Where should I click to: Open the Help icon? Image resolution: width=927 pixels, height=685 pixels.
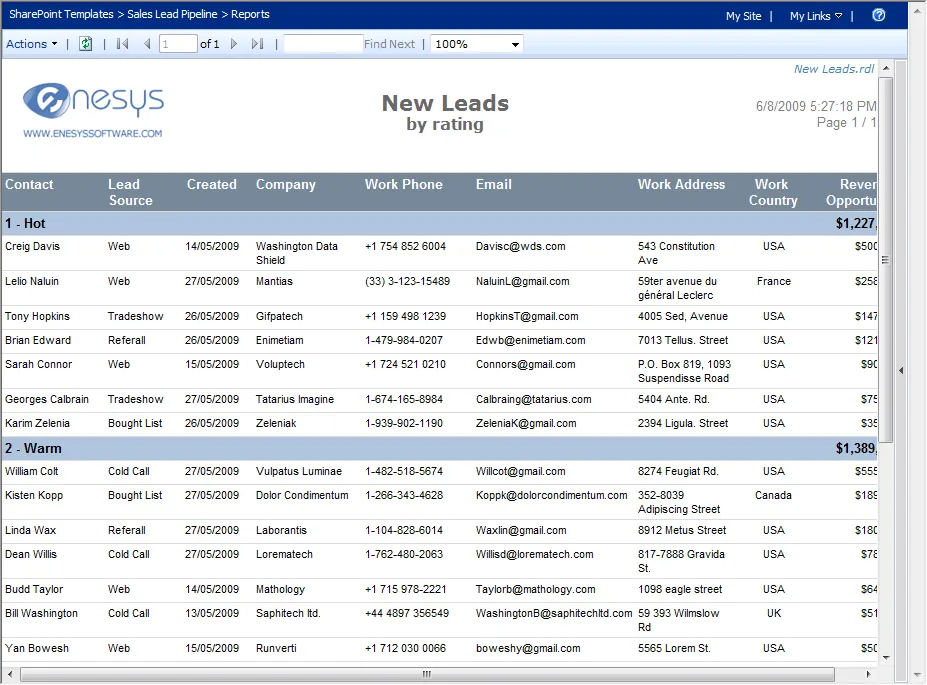879,15
